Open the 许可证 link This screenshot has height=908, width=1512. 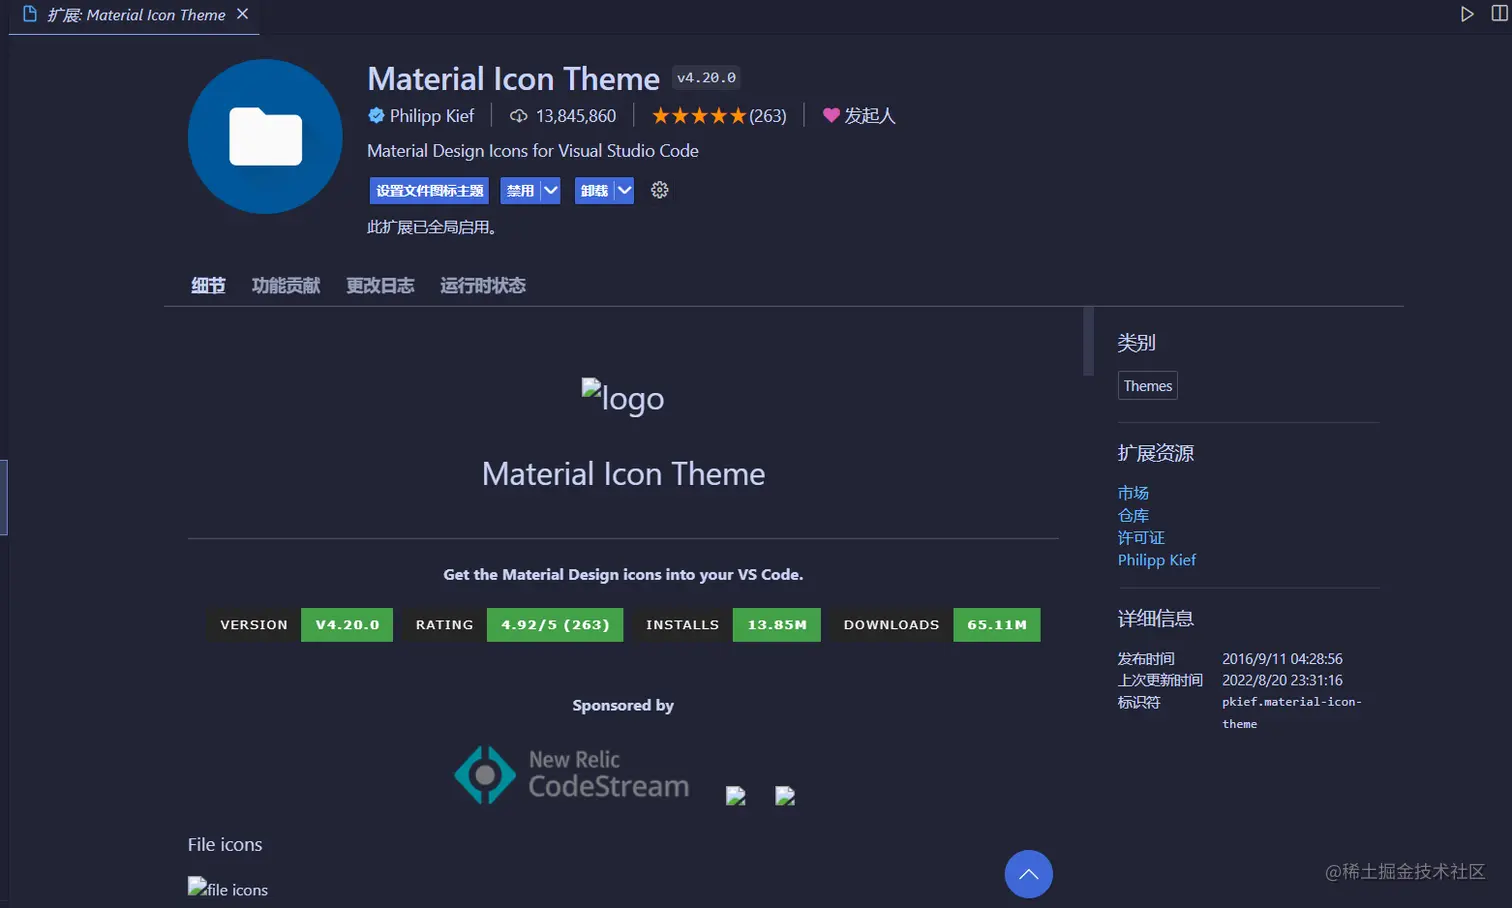point(1141,537)
